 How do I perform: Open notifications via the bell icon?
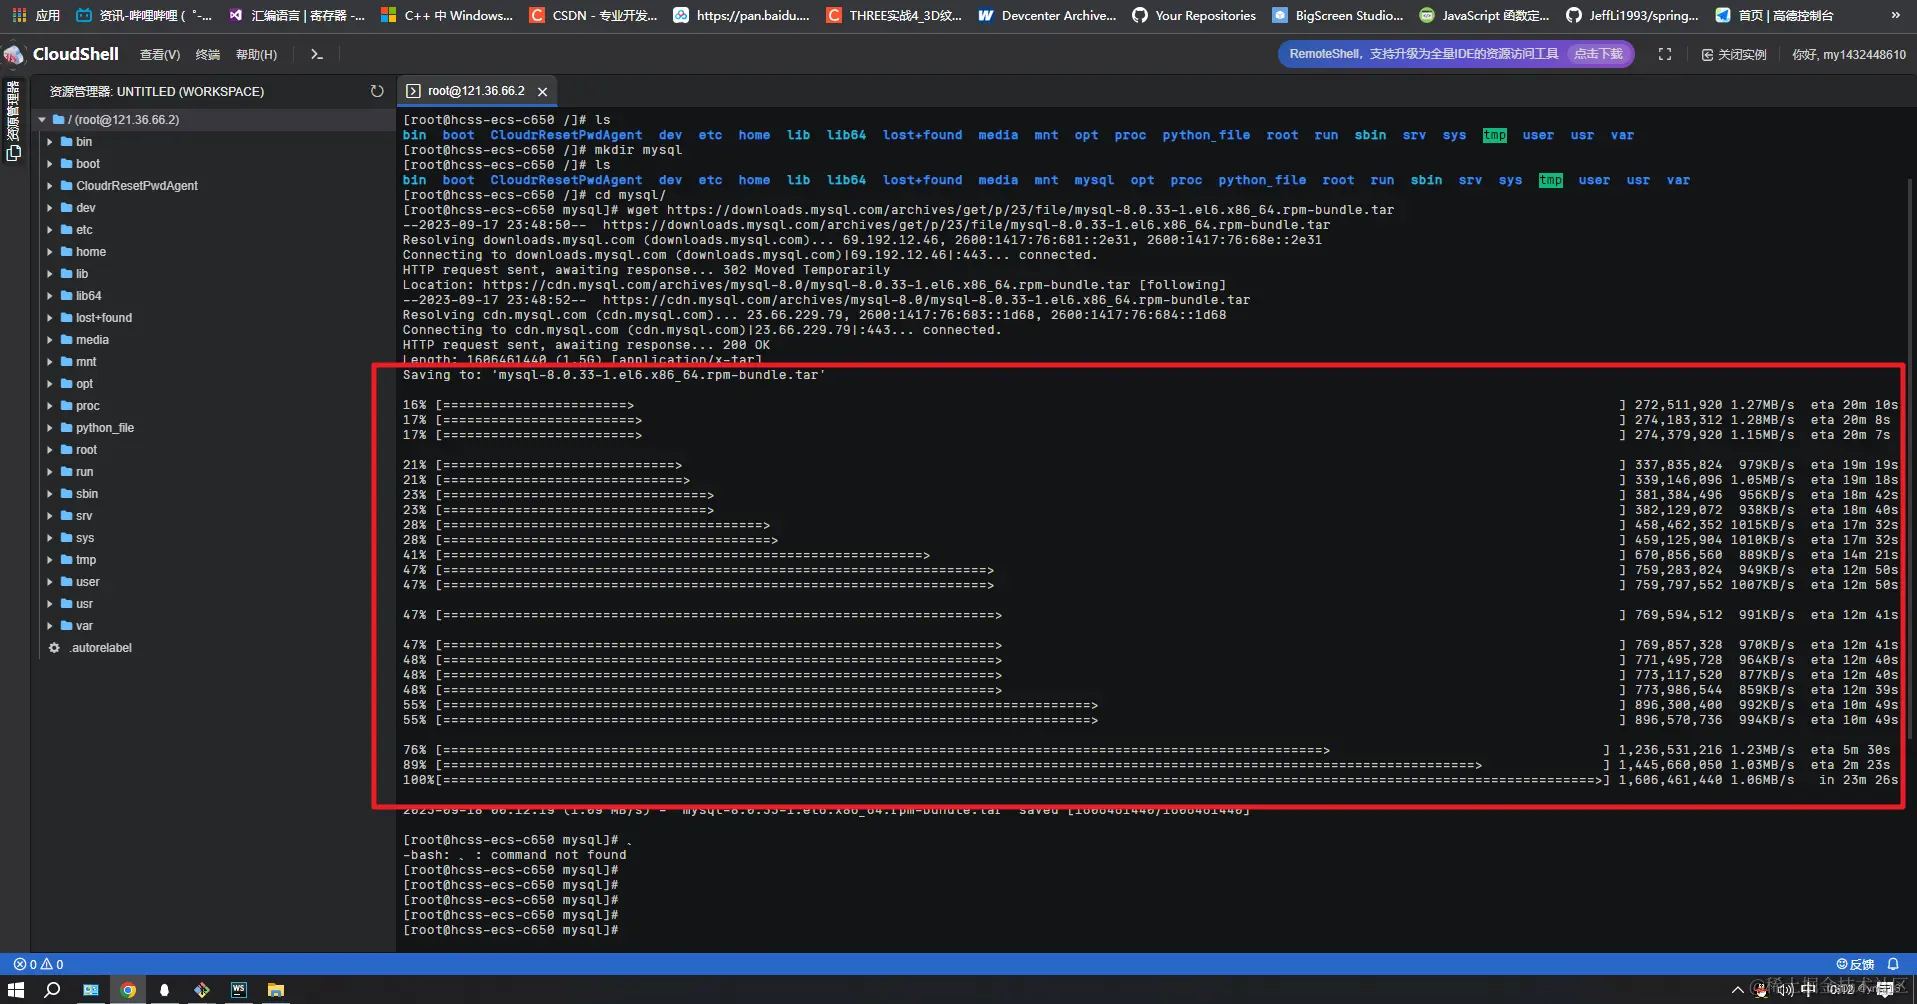[1894, 963]
